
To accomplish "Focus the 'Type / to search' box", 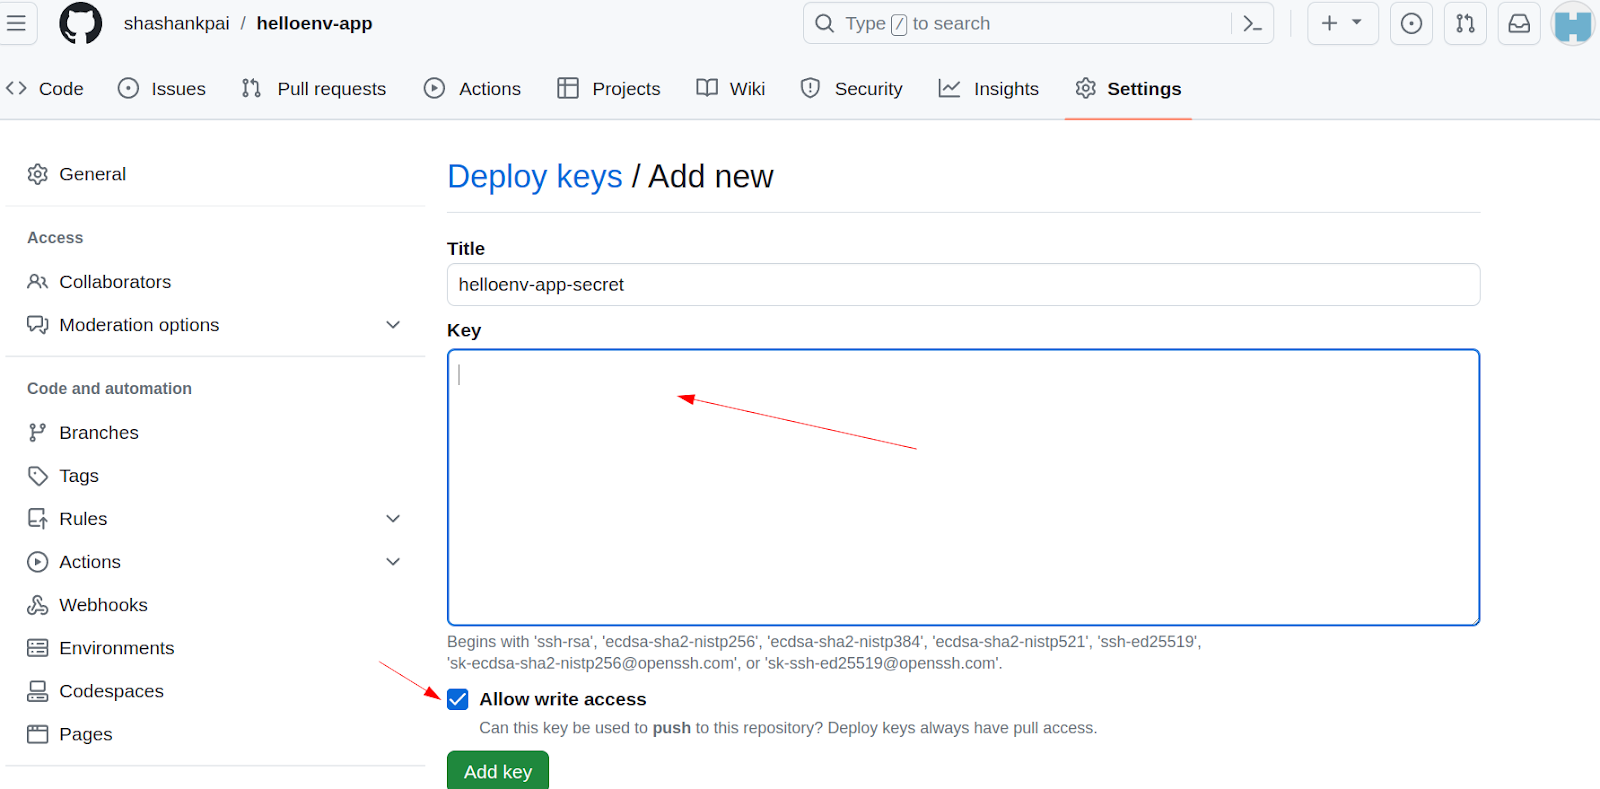I will [1038, 23].
